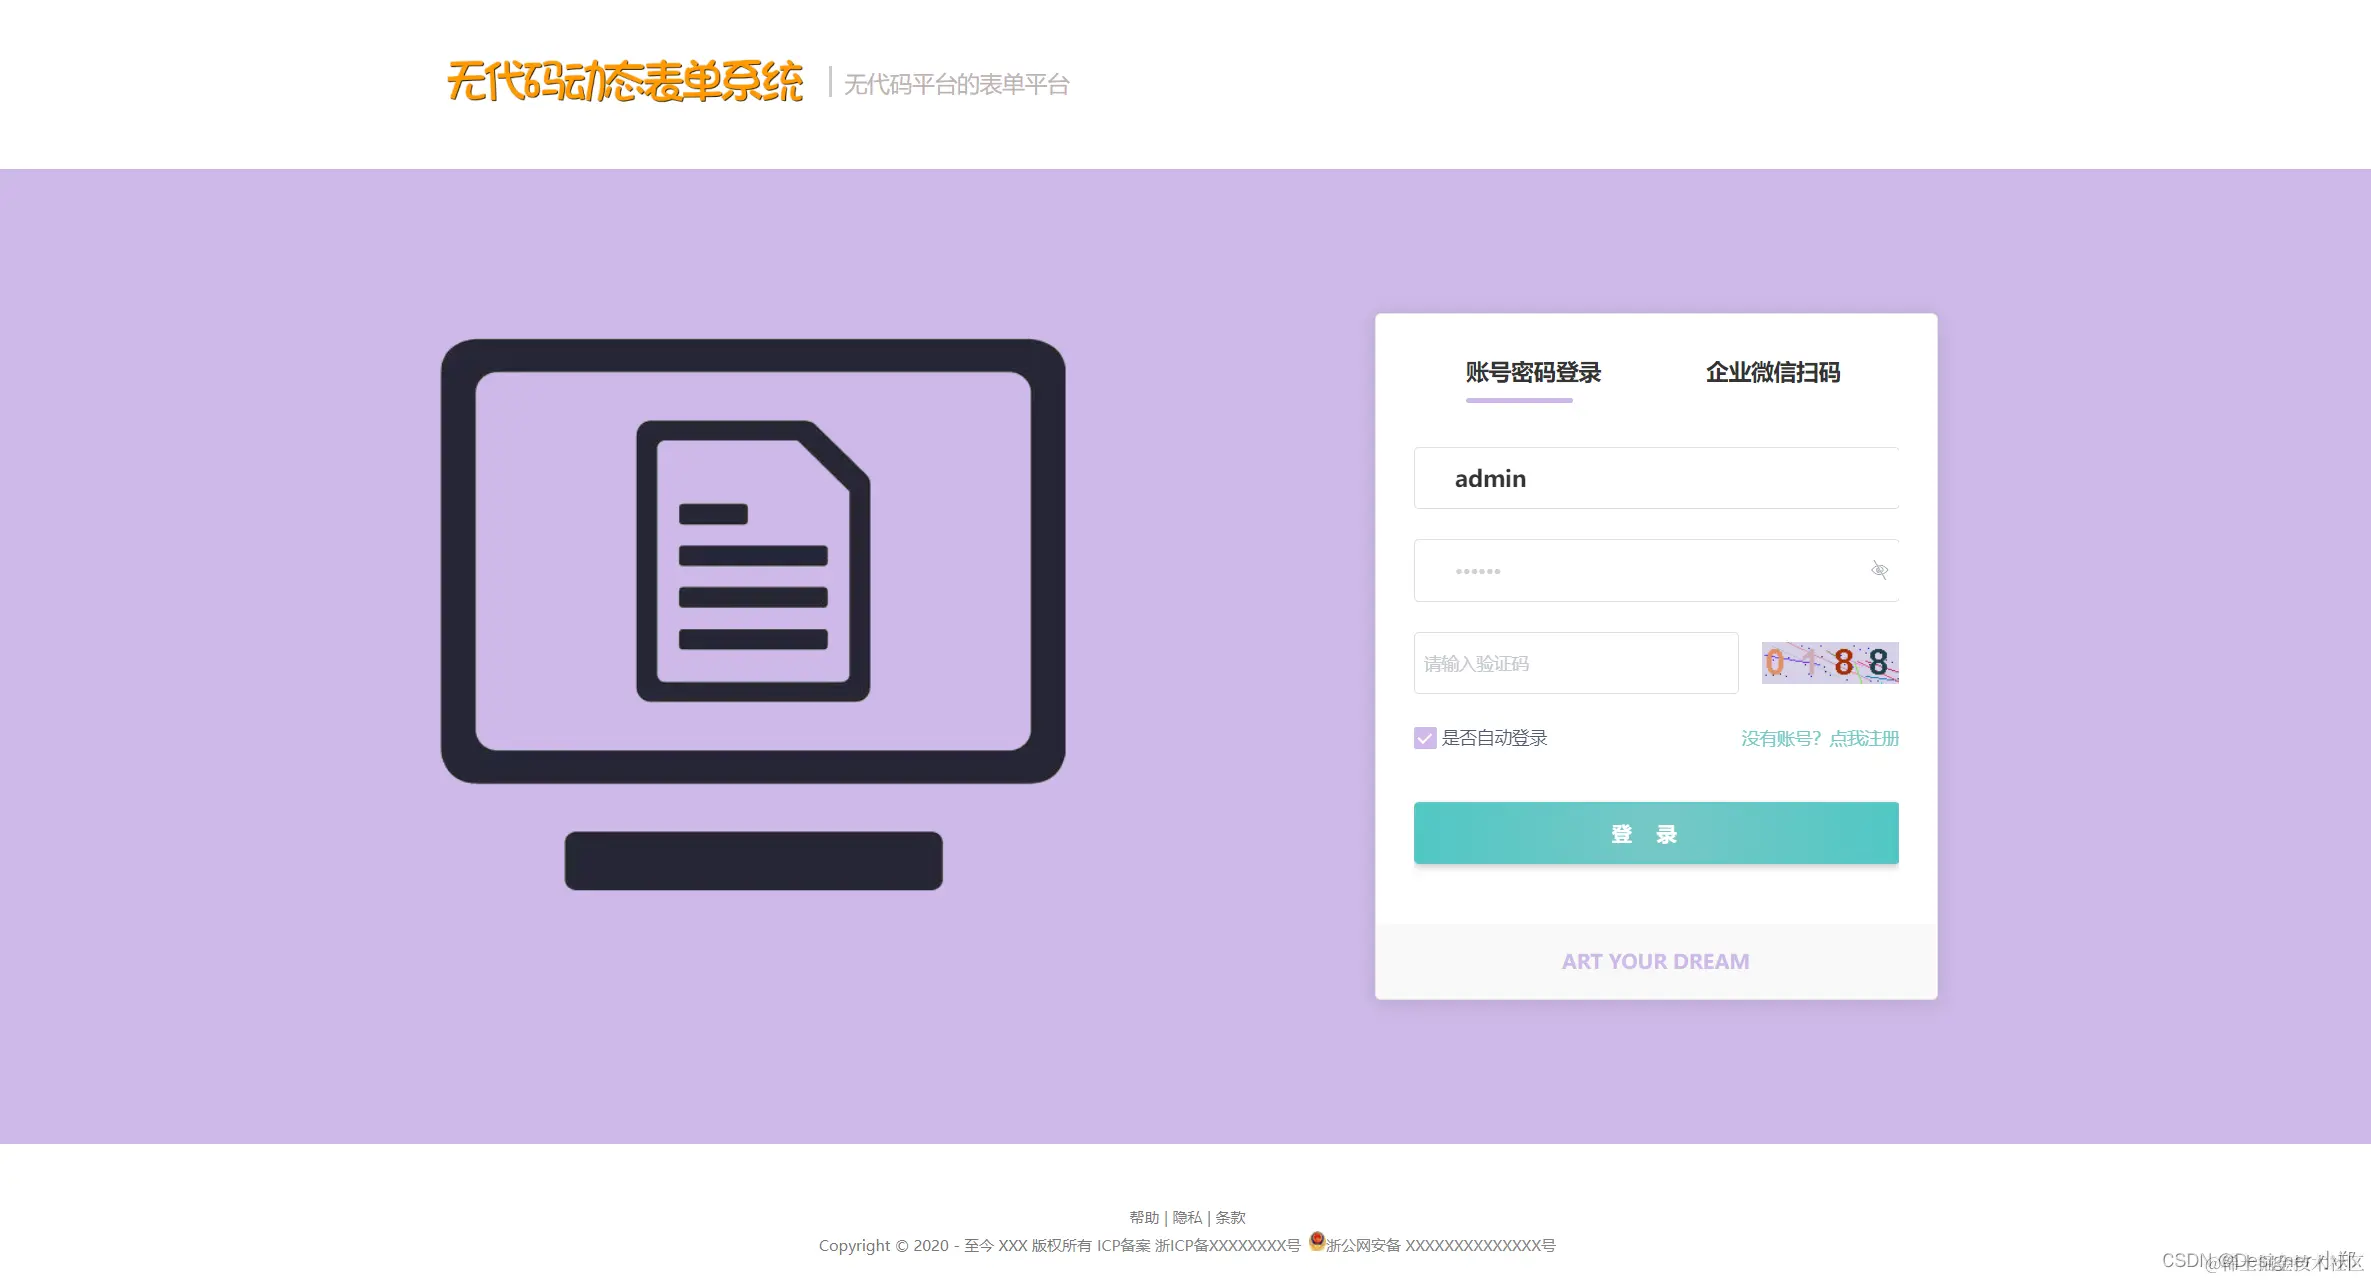Click the 浙公网安备 badge icon
The height and width of the screenshot is (1280, 2371).
point(1315,1243)
